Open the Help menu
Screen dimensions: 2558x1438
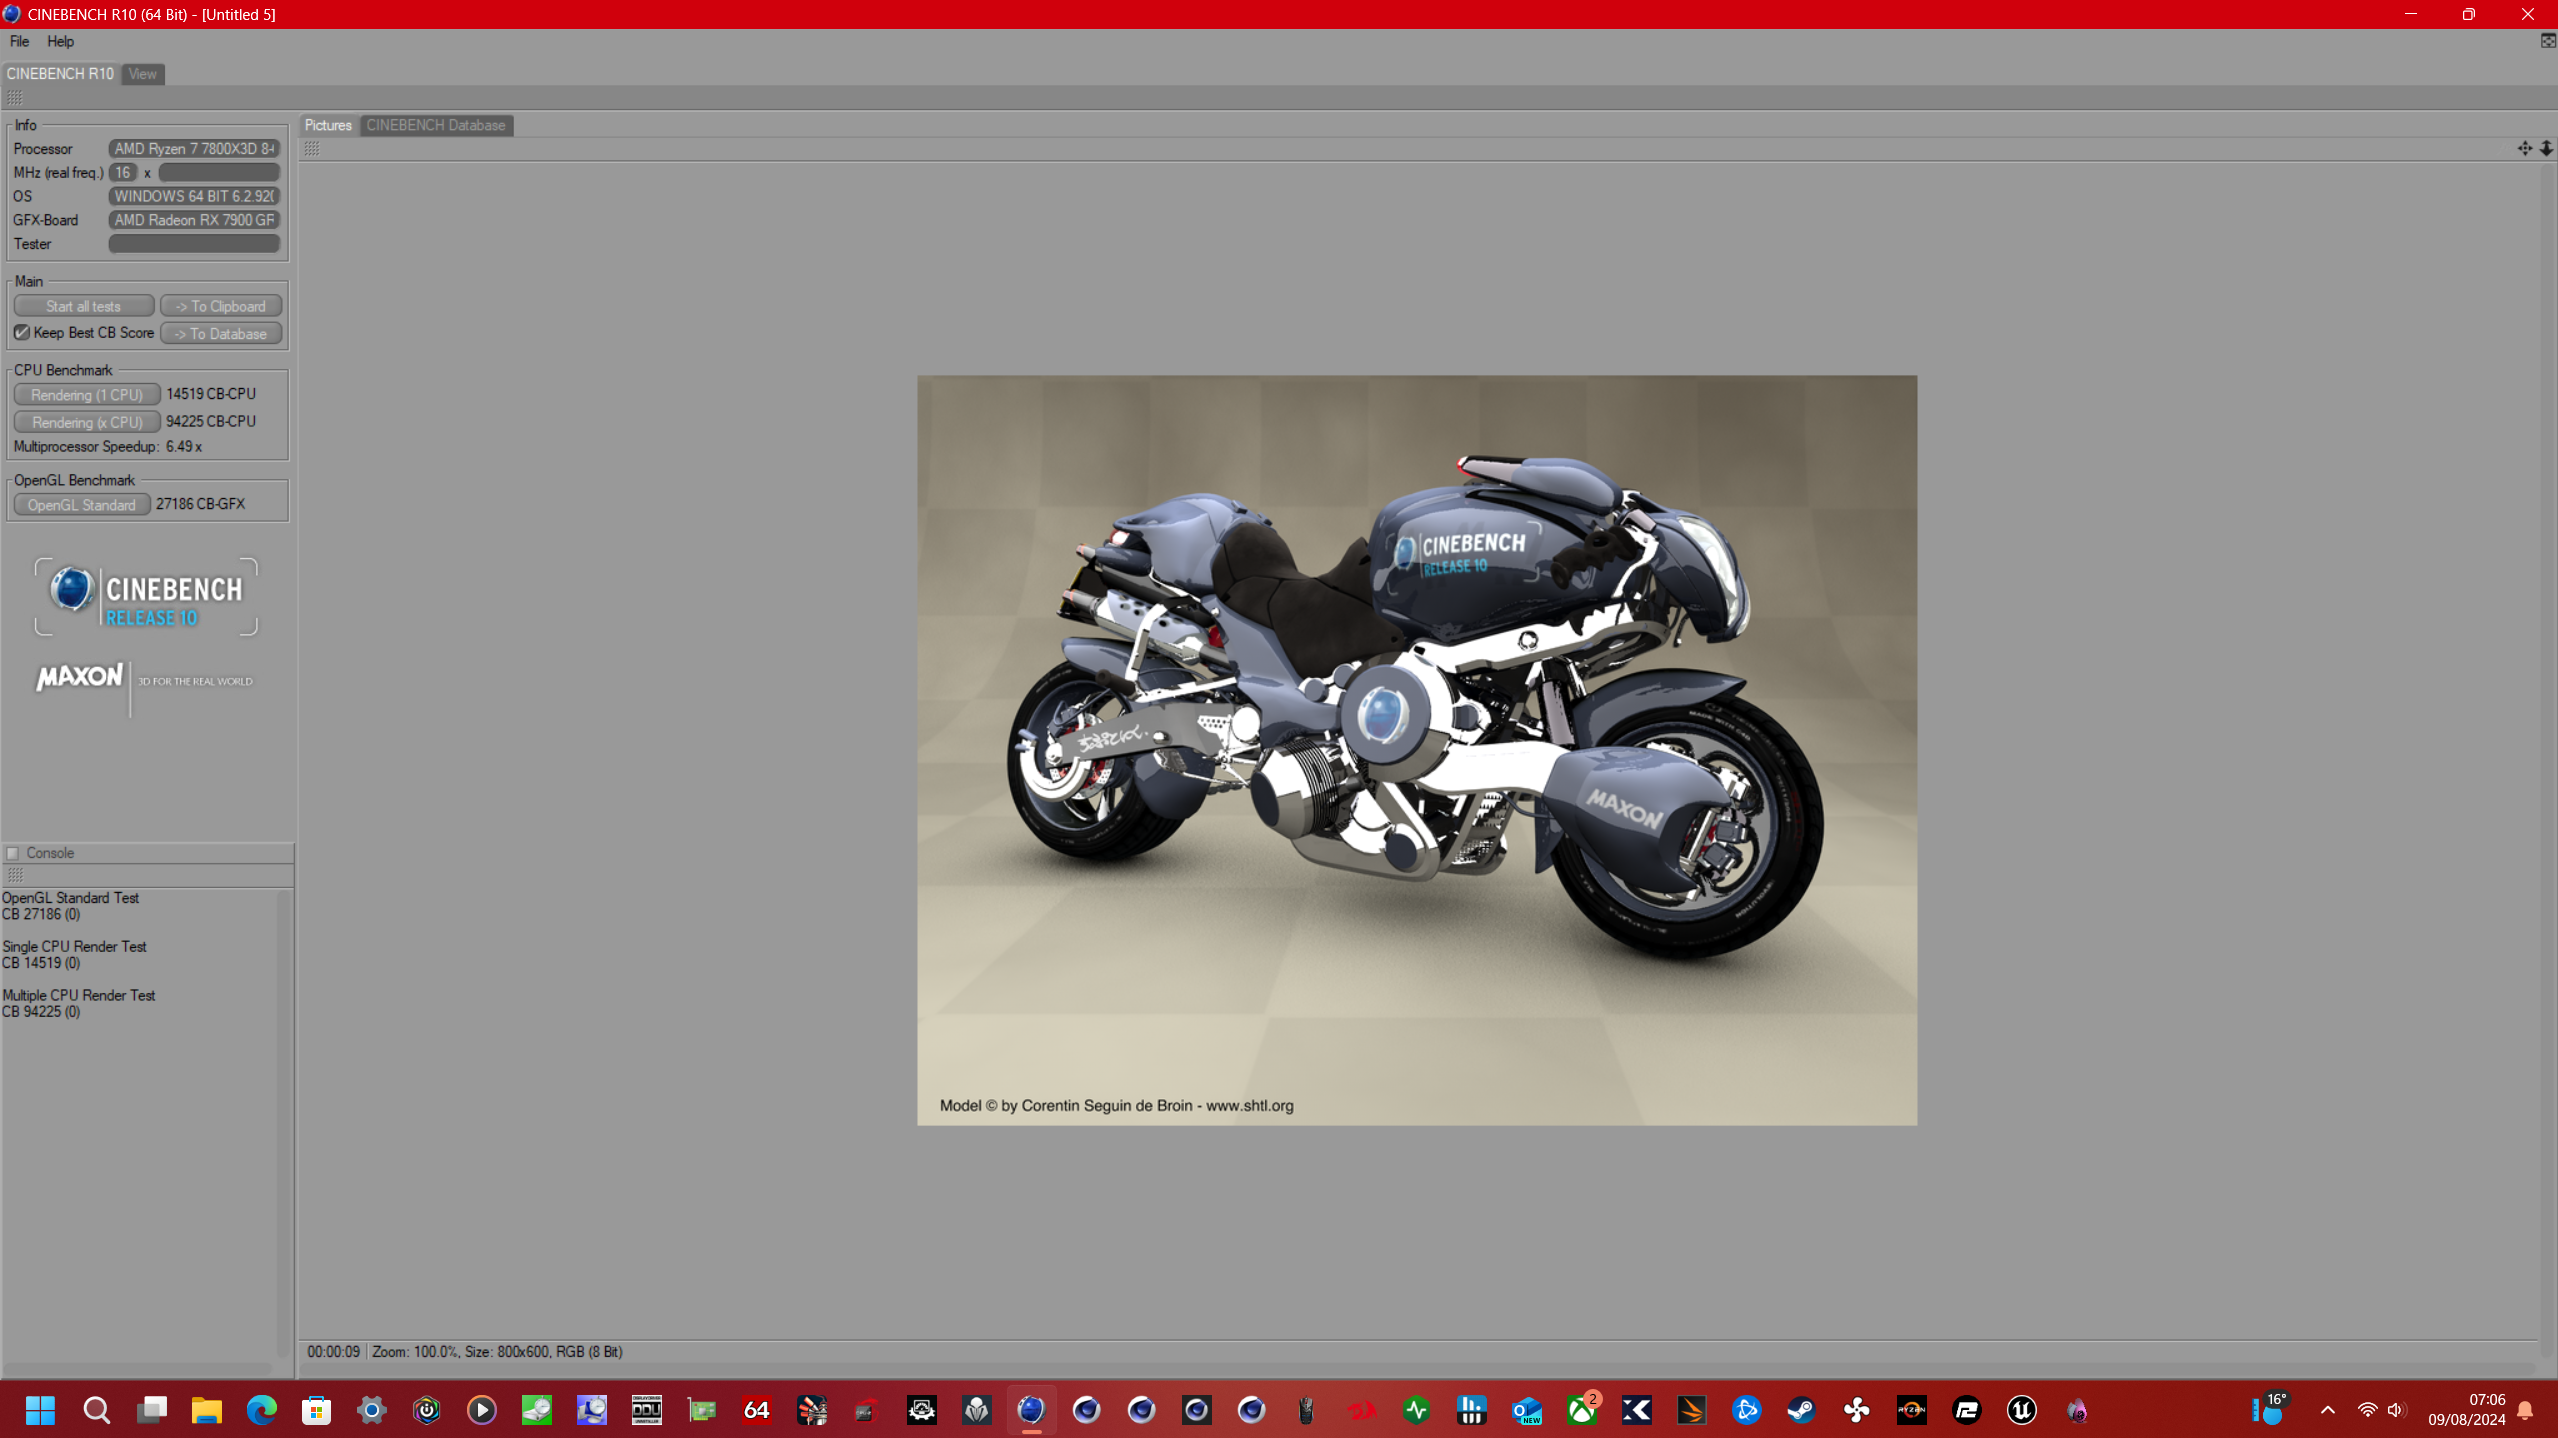tap(60, 41)
